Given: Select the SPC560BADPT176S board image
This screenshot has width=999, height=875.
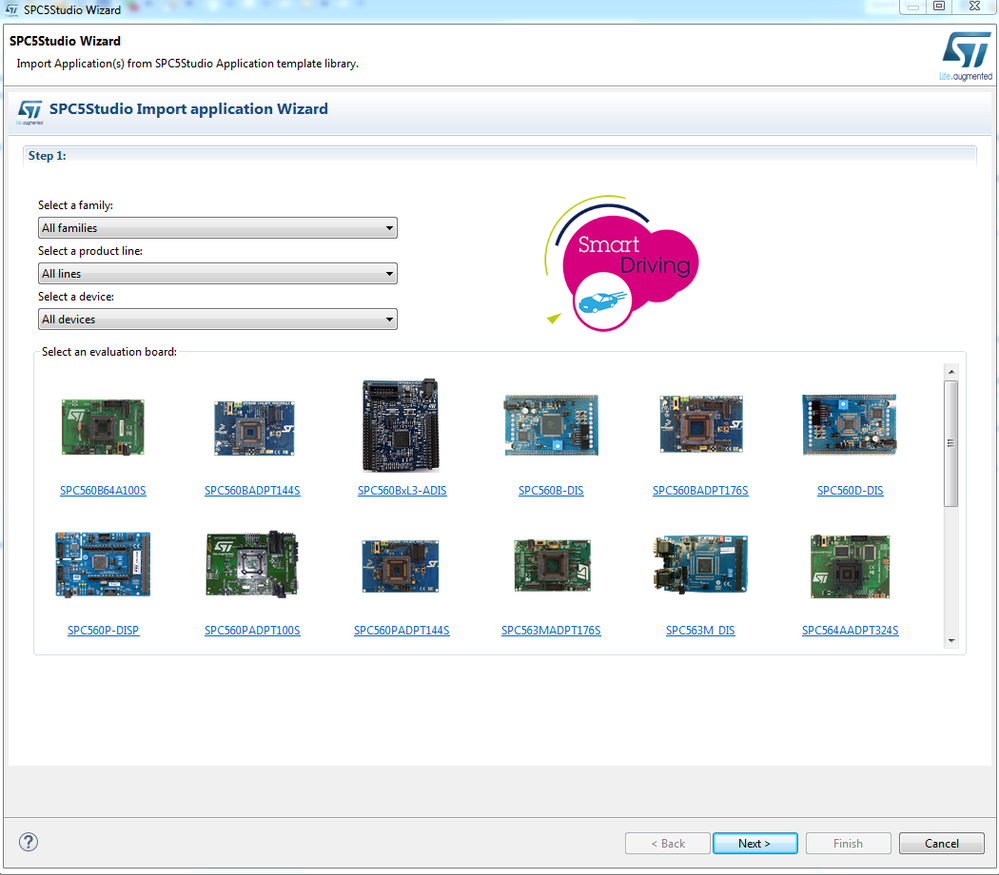Looking at the screenshot, I should [x=701, y=424].
